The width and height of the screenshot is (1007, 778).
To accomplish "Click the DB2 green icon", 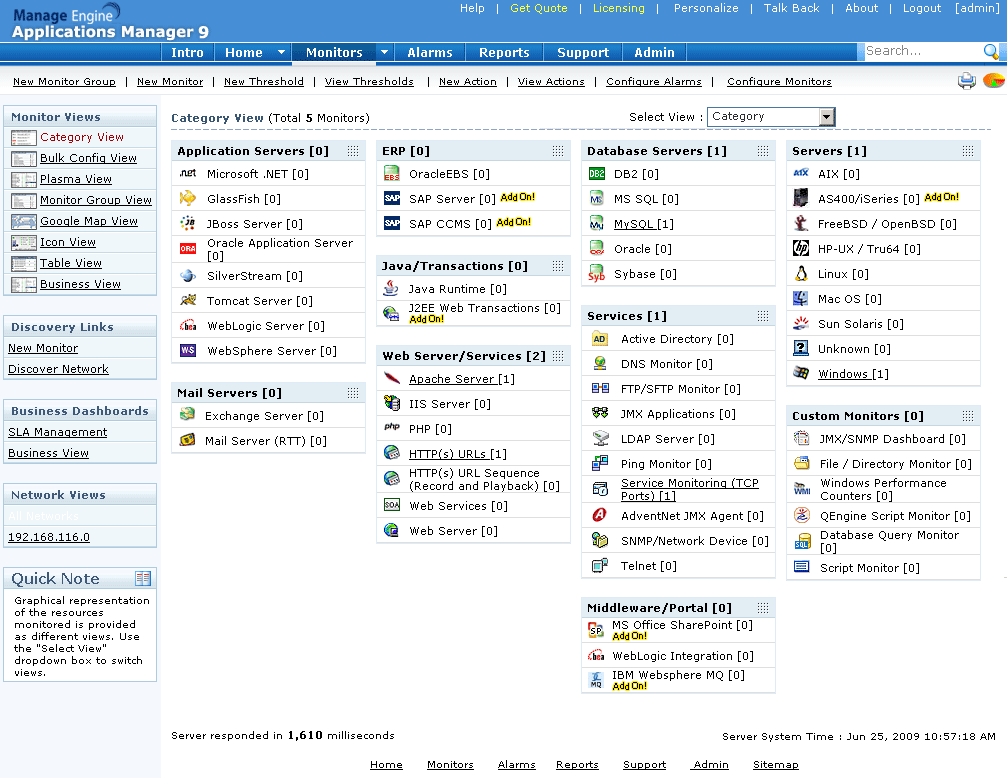I will [597, 173].
